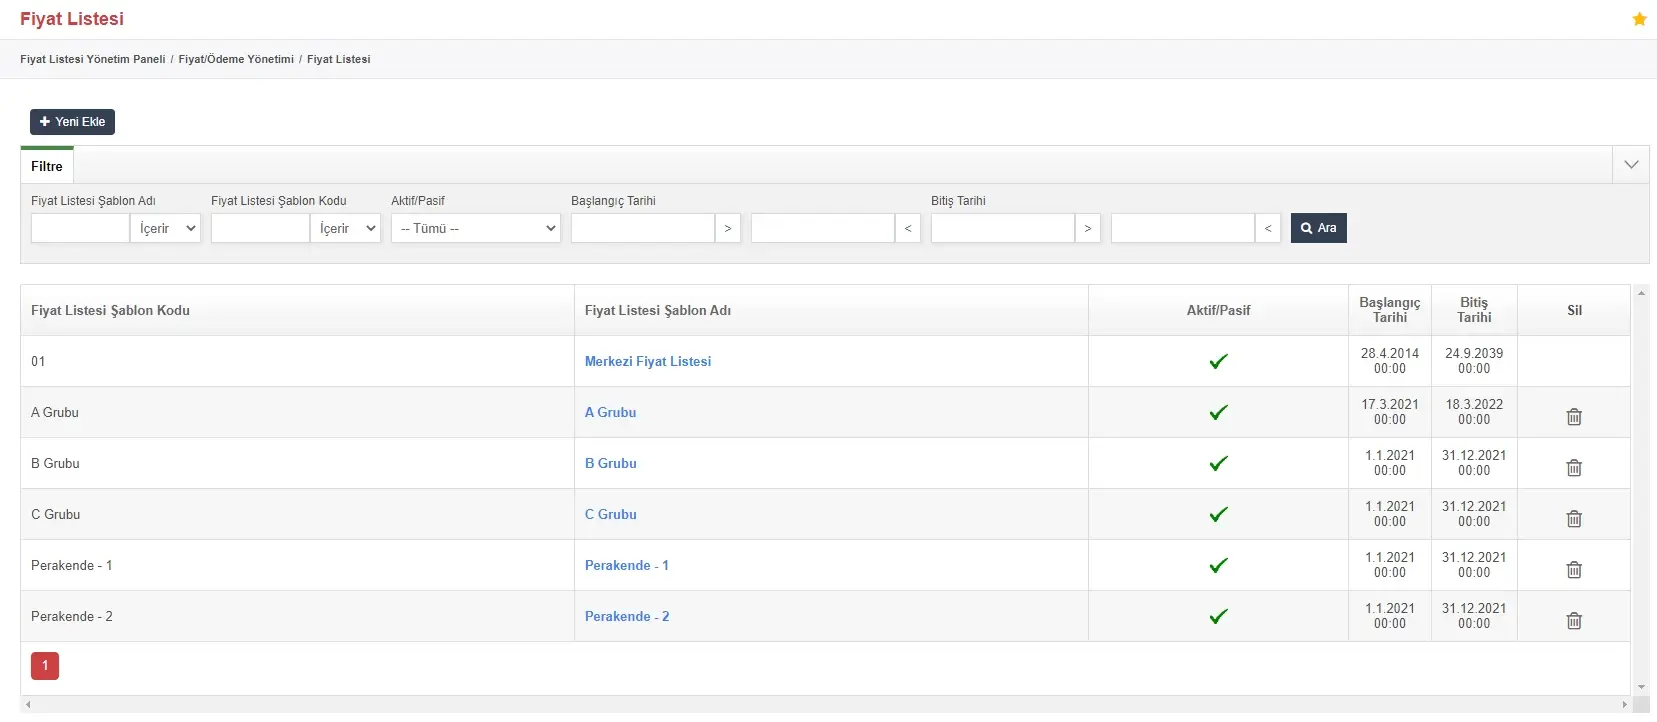
Task: Click the Perakende - 2 active checkmark
Action: pyautogui.click(x=1218, y=617)
